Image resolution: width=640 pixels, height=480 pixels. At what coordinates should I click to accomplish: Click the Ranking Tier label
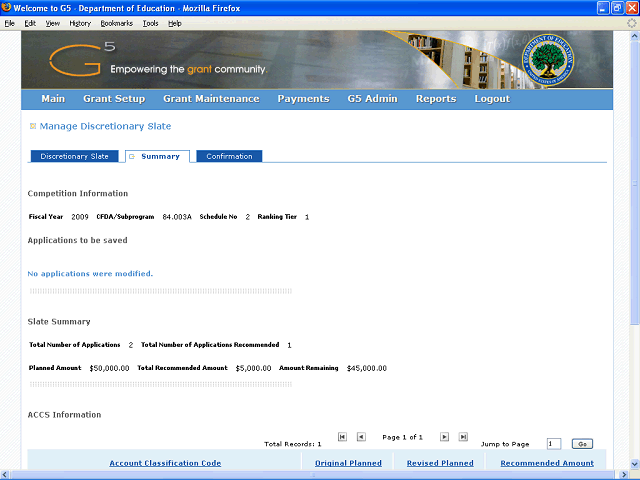click(x=277, y=217)
